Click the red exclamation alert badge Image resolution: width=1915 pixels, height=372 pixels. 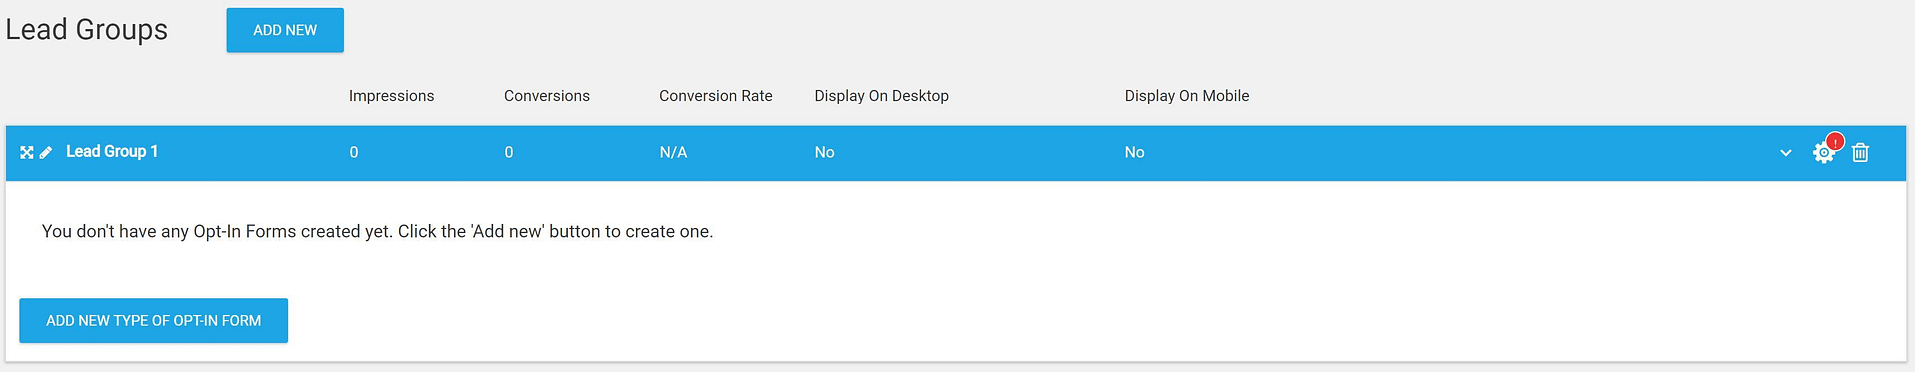click(1835, 141)
